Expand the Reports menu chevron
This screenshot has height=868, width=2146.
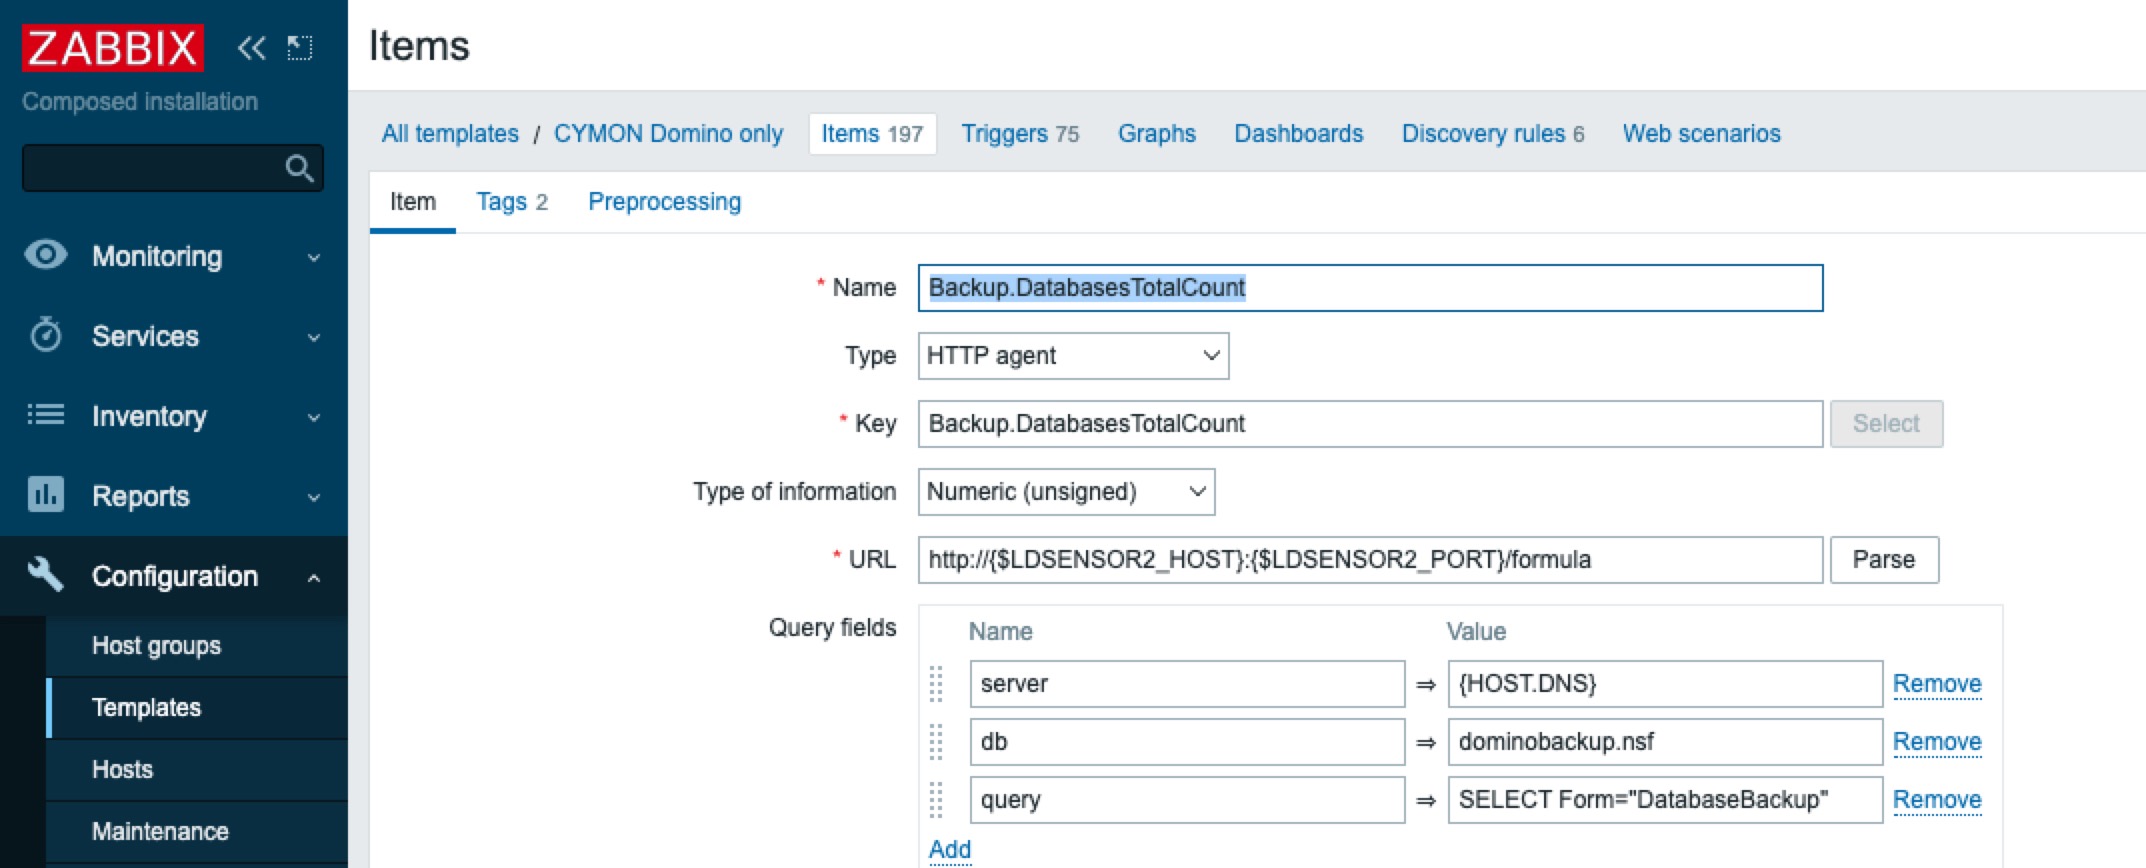314,497
